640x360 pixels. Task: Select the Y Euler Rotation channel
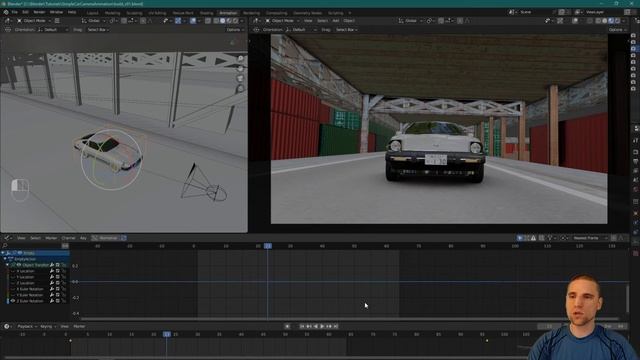(30, 295)
